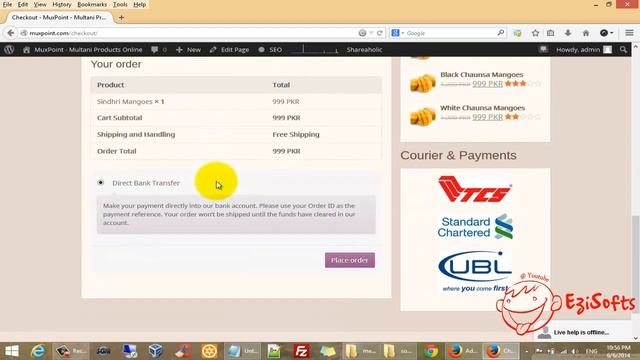
Task: Launch Internet Explorer from the taskbar
Action: coord(38,351)
